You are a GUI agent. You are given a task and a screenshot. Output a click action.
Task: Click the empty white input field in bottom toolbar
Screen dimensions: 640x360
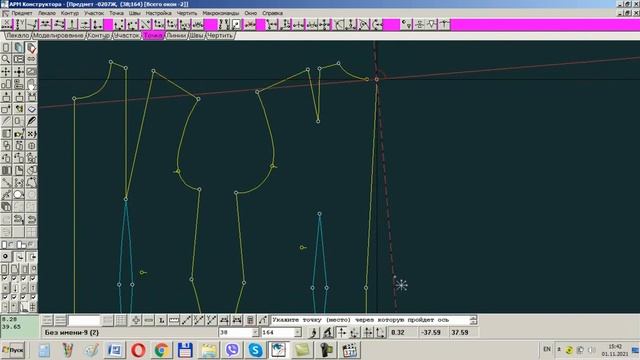[84, 320]
